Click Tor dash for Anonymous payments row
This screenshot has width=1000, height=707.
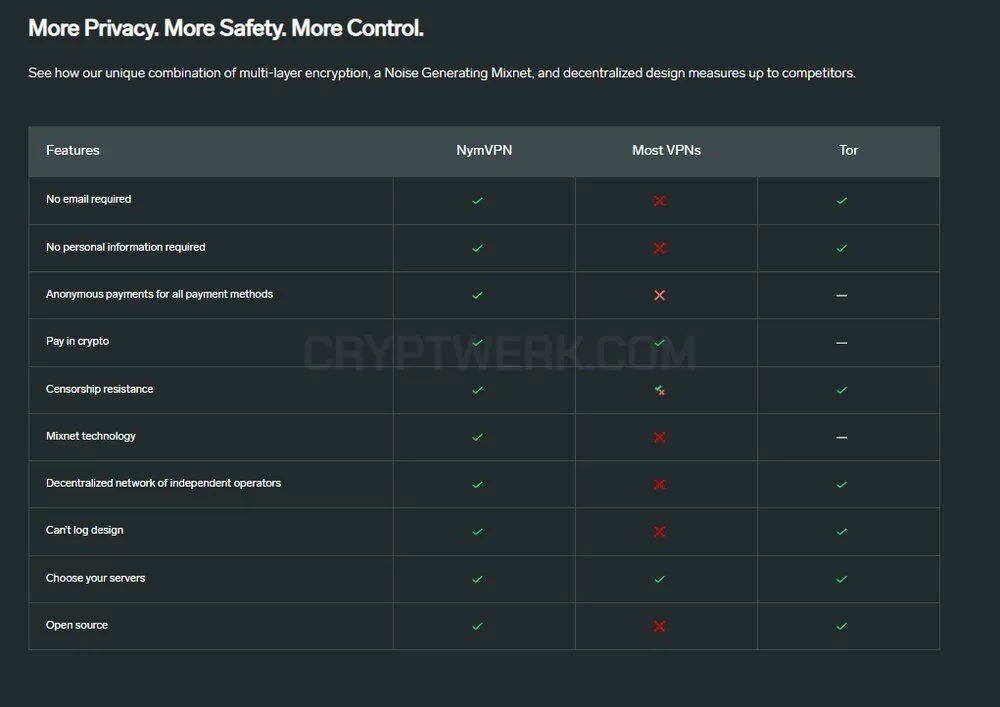click(842, 295)
